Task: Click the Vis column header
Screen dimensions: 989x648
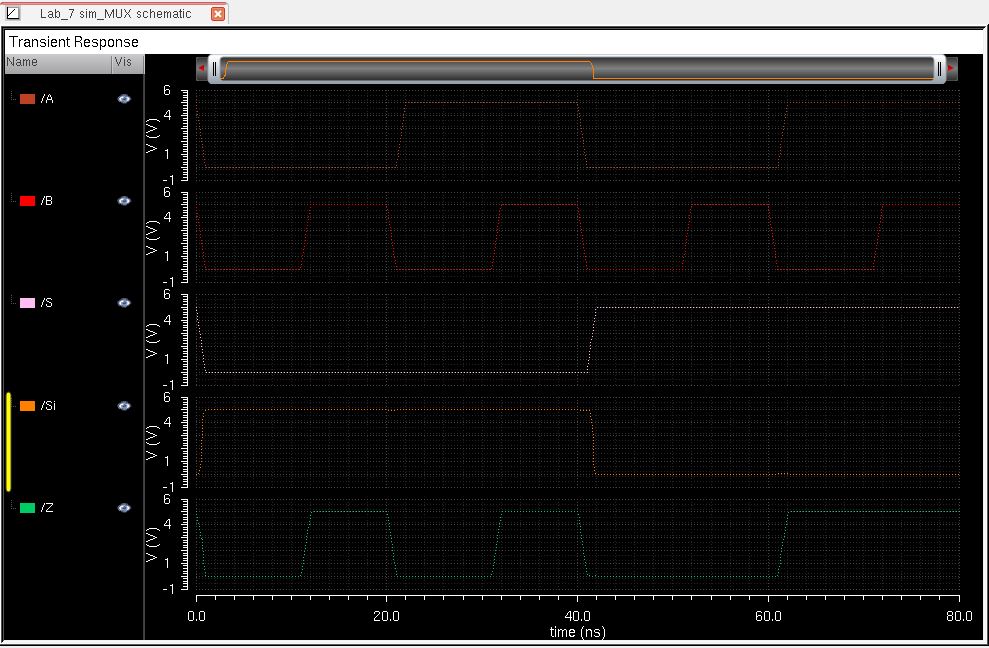Action: pyautogui.click(x=128, y=62)
